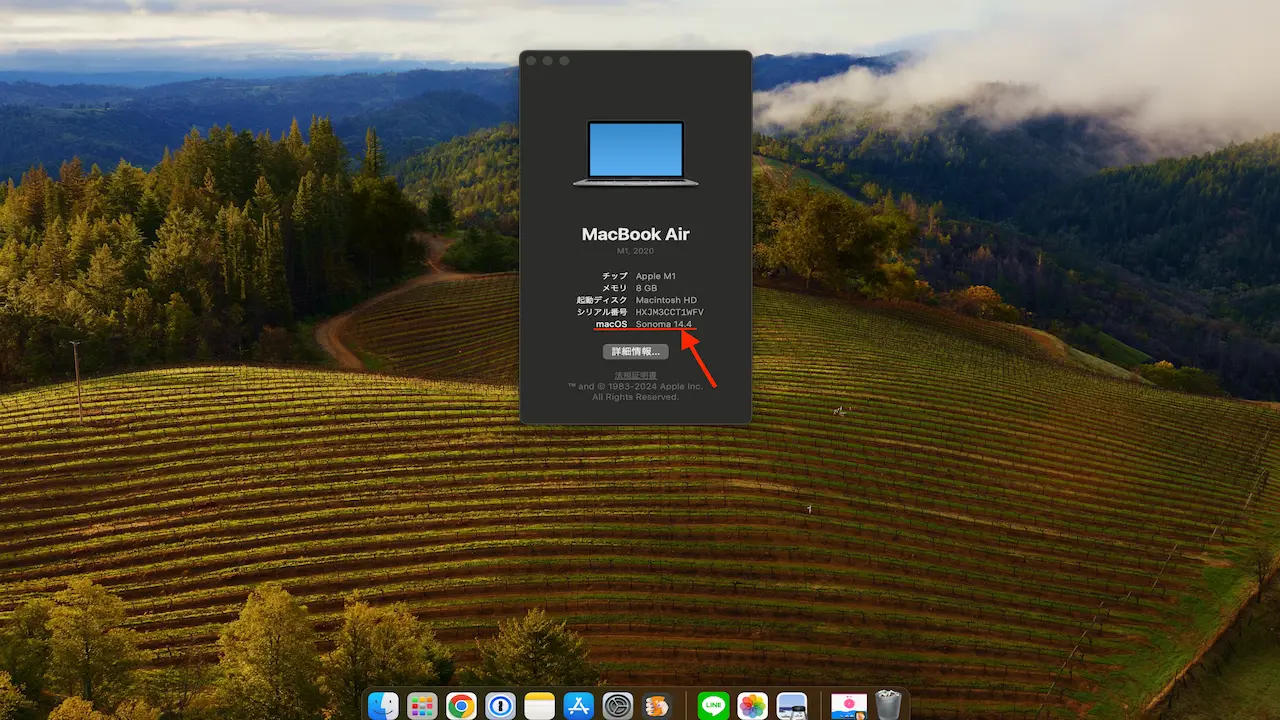Image resolution: width=1280 pixels, height=720 pixels.
Task: Open System Settings gear icon in Dock
Action: pos(618,706)
